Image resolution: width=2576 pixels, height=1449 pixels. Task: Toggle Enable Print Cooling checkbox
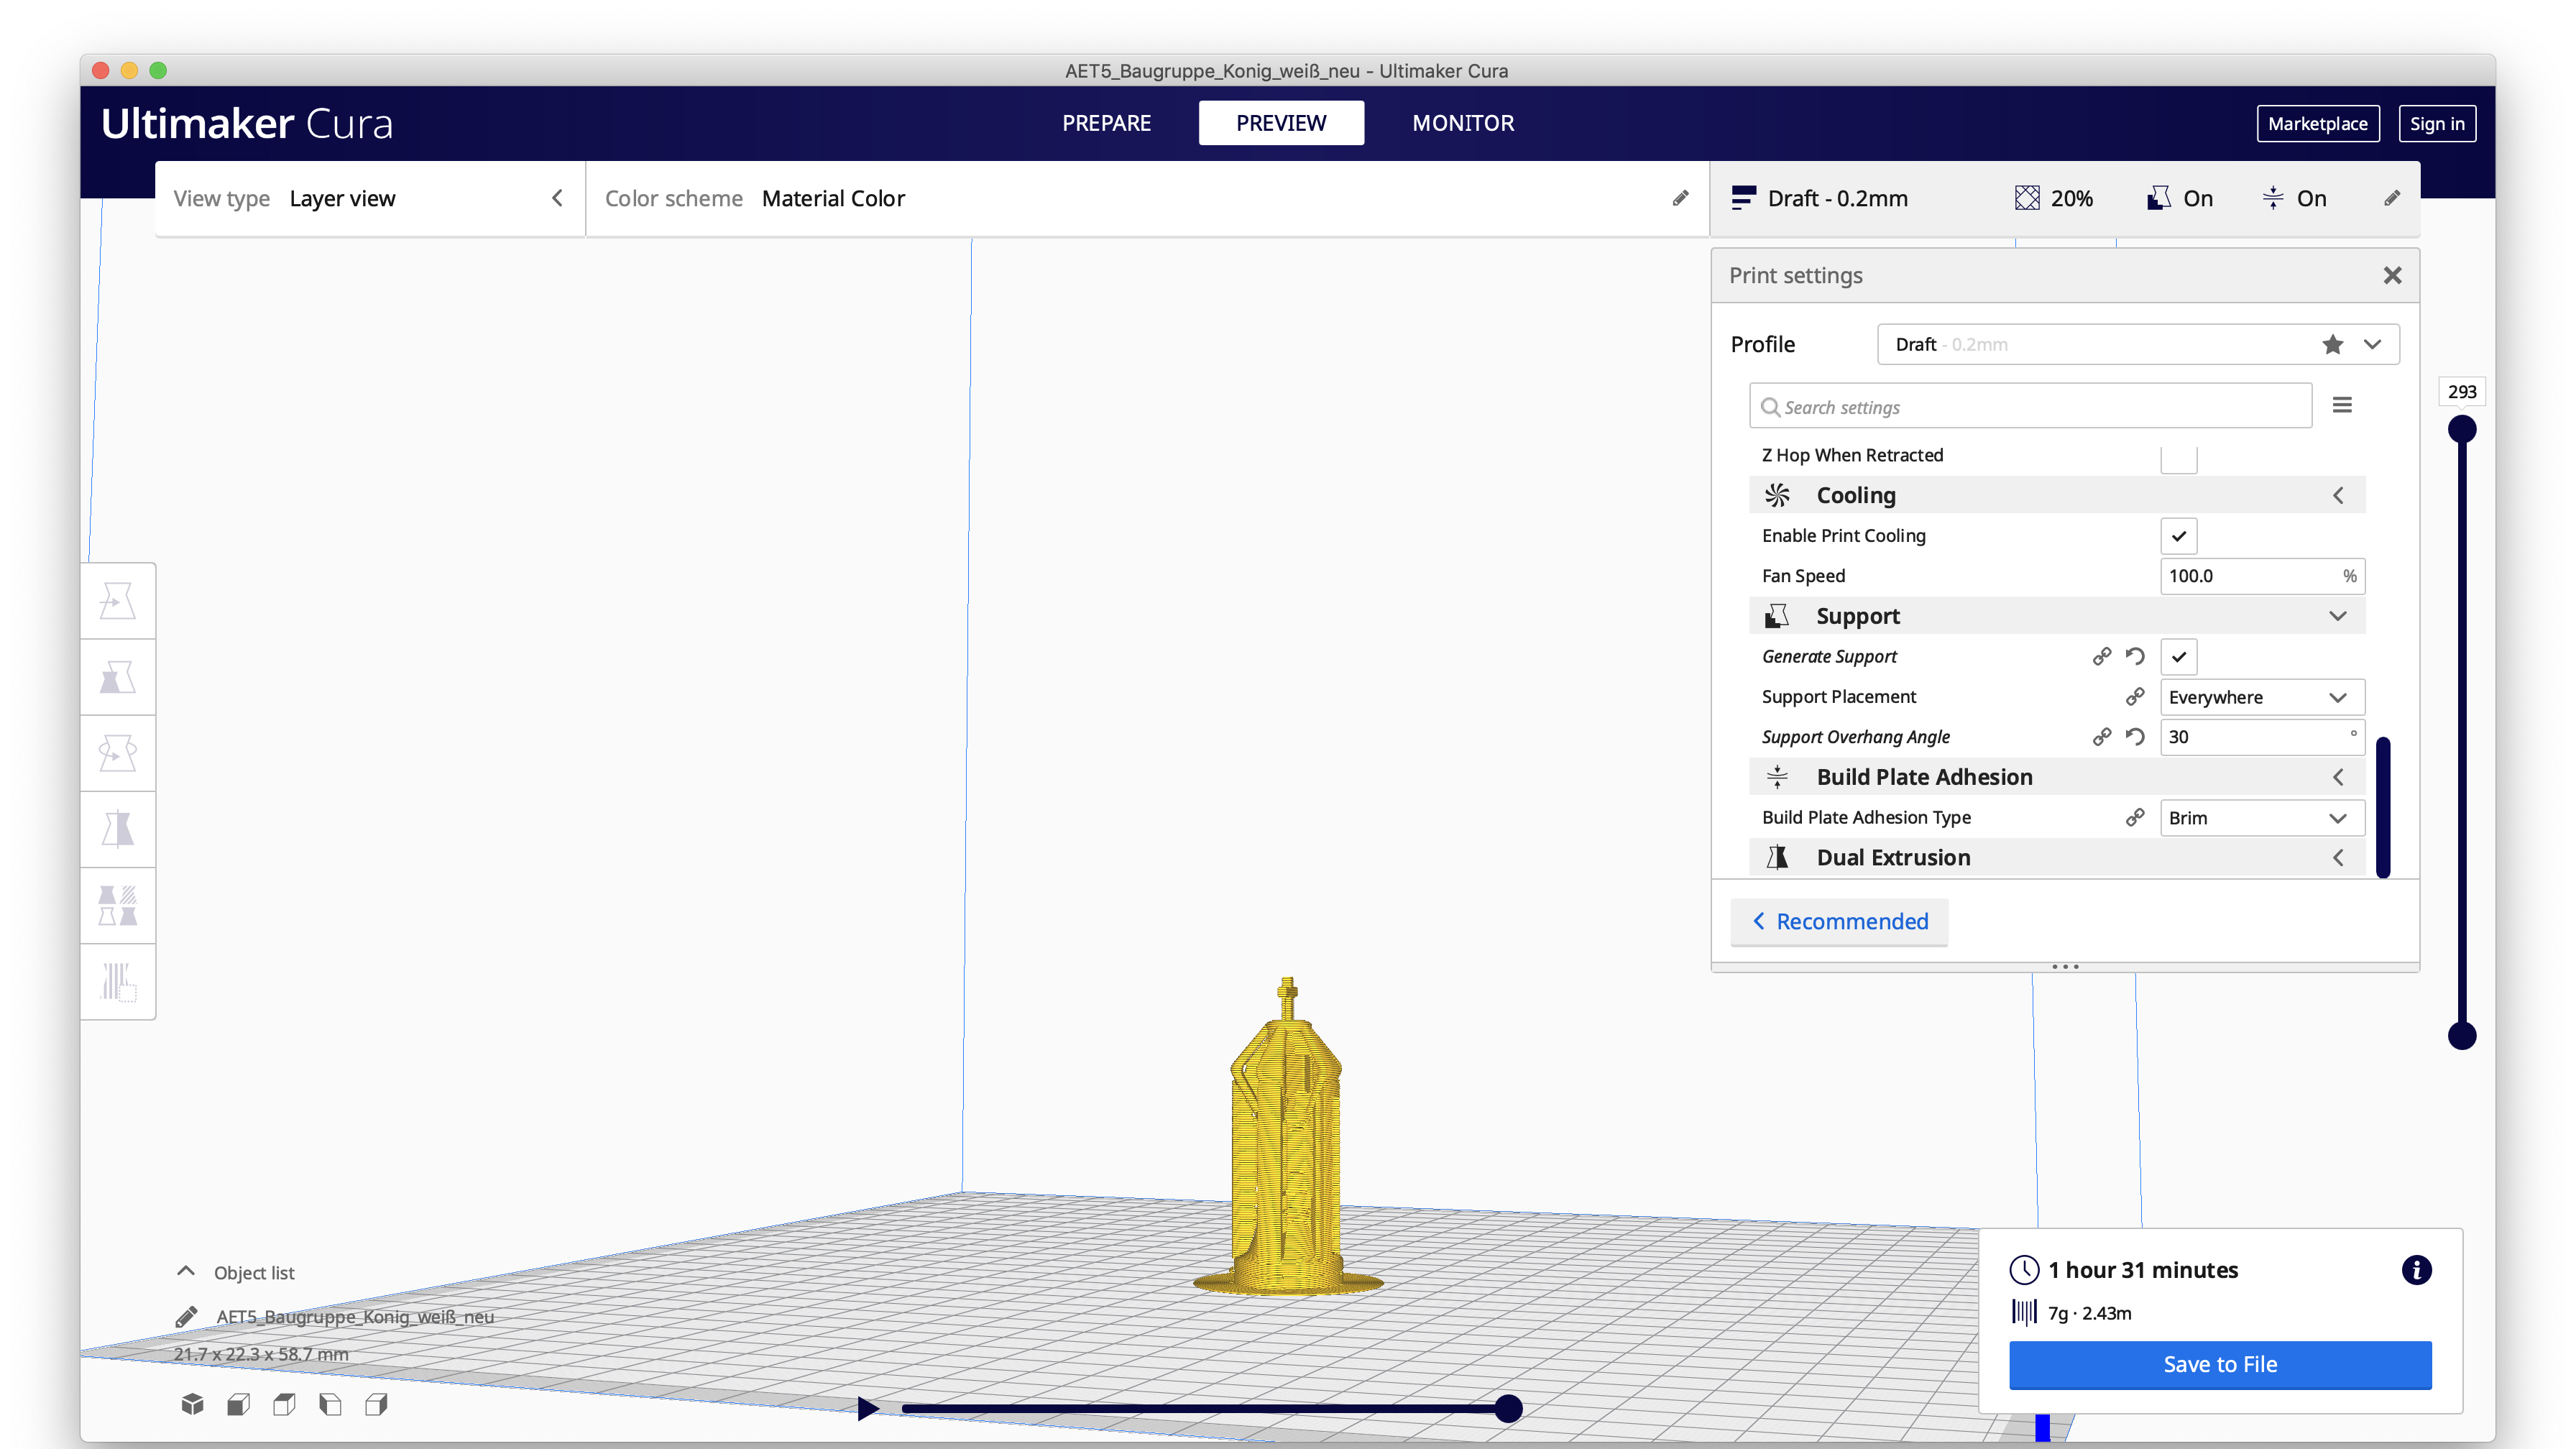(x=2178, y=536)
